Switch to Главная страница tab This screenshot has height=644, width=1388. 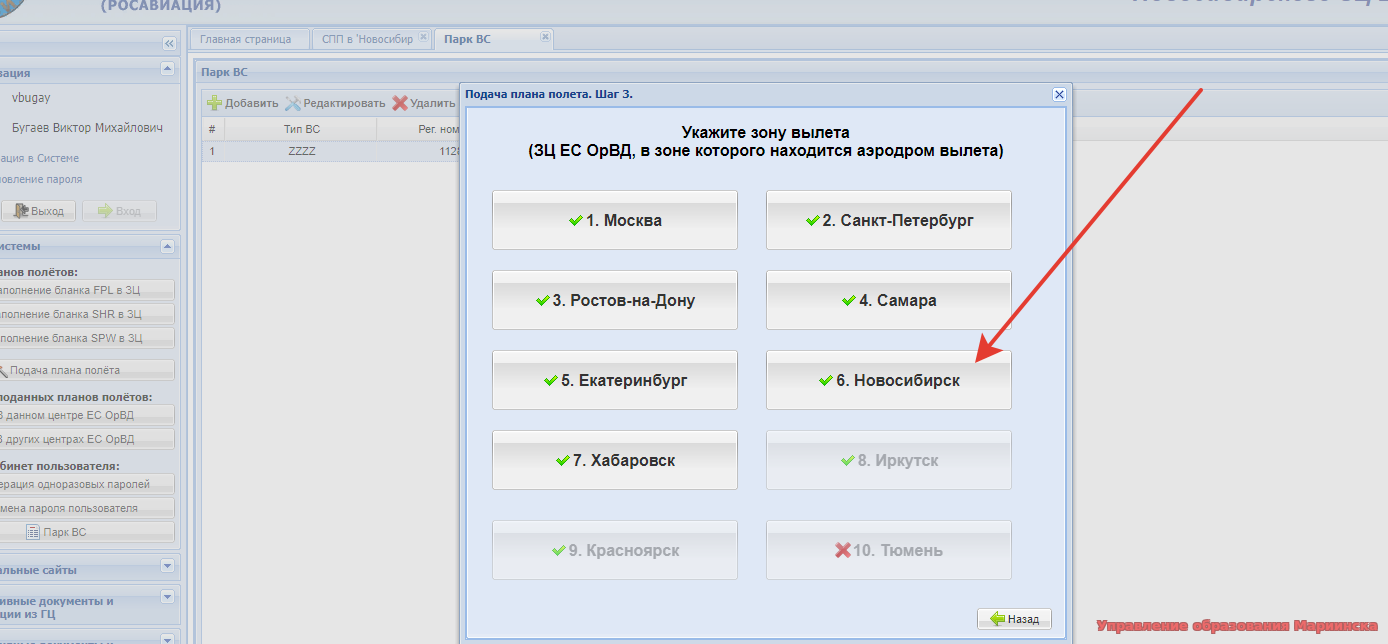click(245, 39)
